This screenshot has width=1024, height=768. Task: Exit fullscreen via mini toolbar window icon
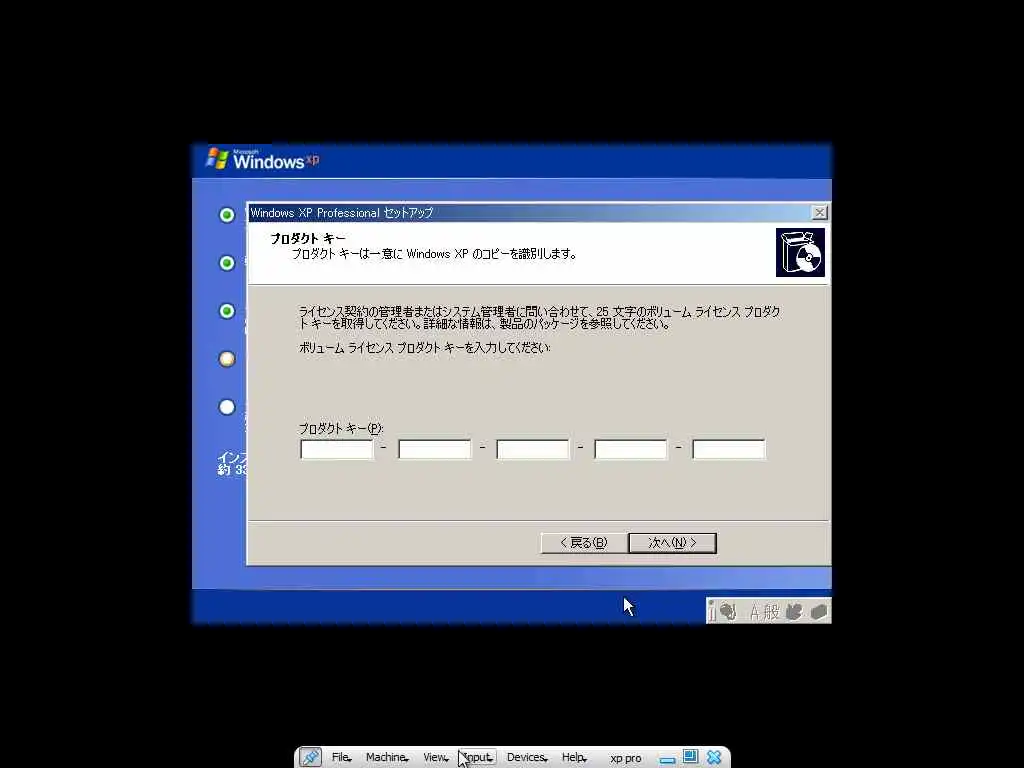point(690,757)
